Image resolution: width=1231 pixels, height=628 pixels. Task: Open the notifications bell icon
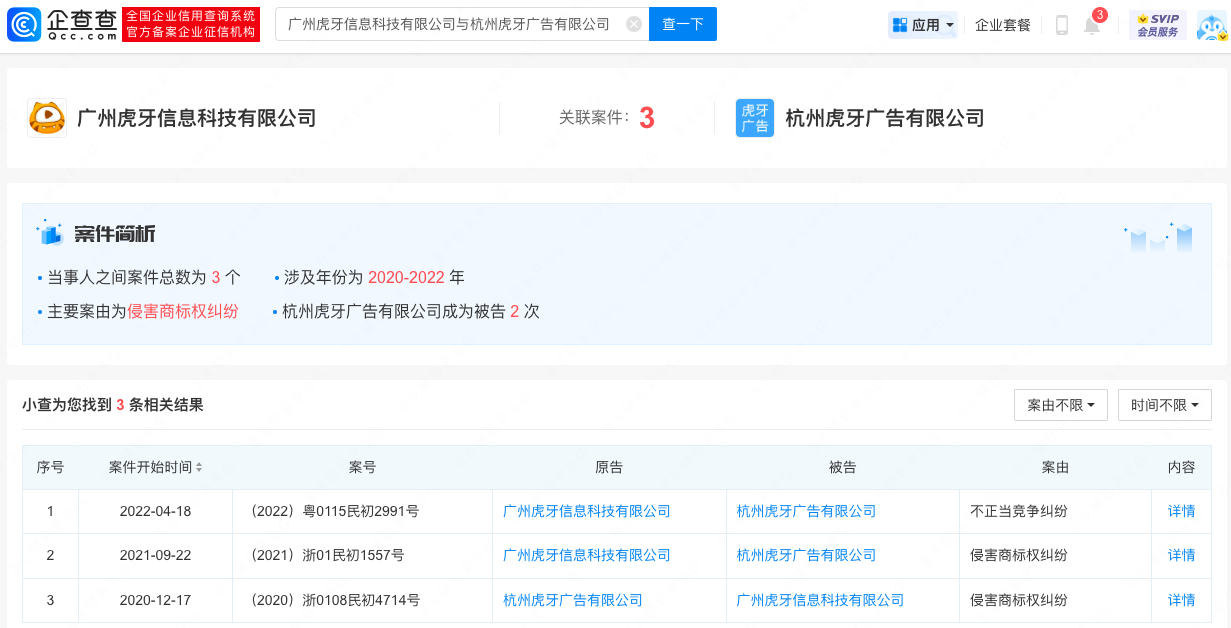[1092, 25]
